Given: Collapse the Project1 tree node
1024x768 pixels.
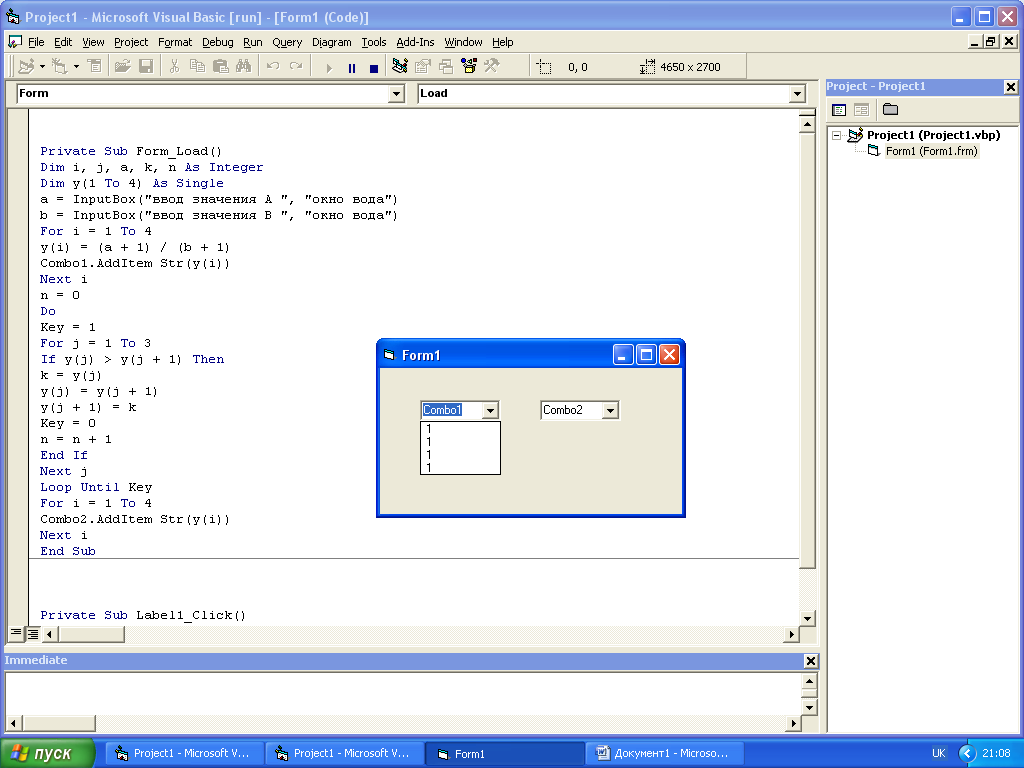Looking at the screenshot, I should coord(837,135).
